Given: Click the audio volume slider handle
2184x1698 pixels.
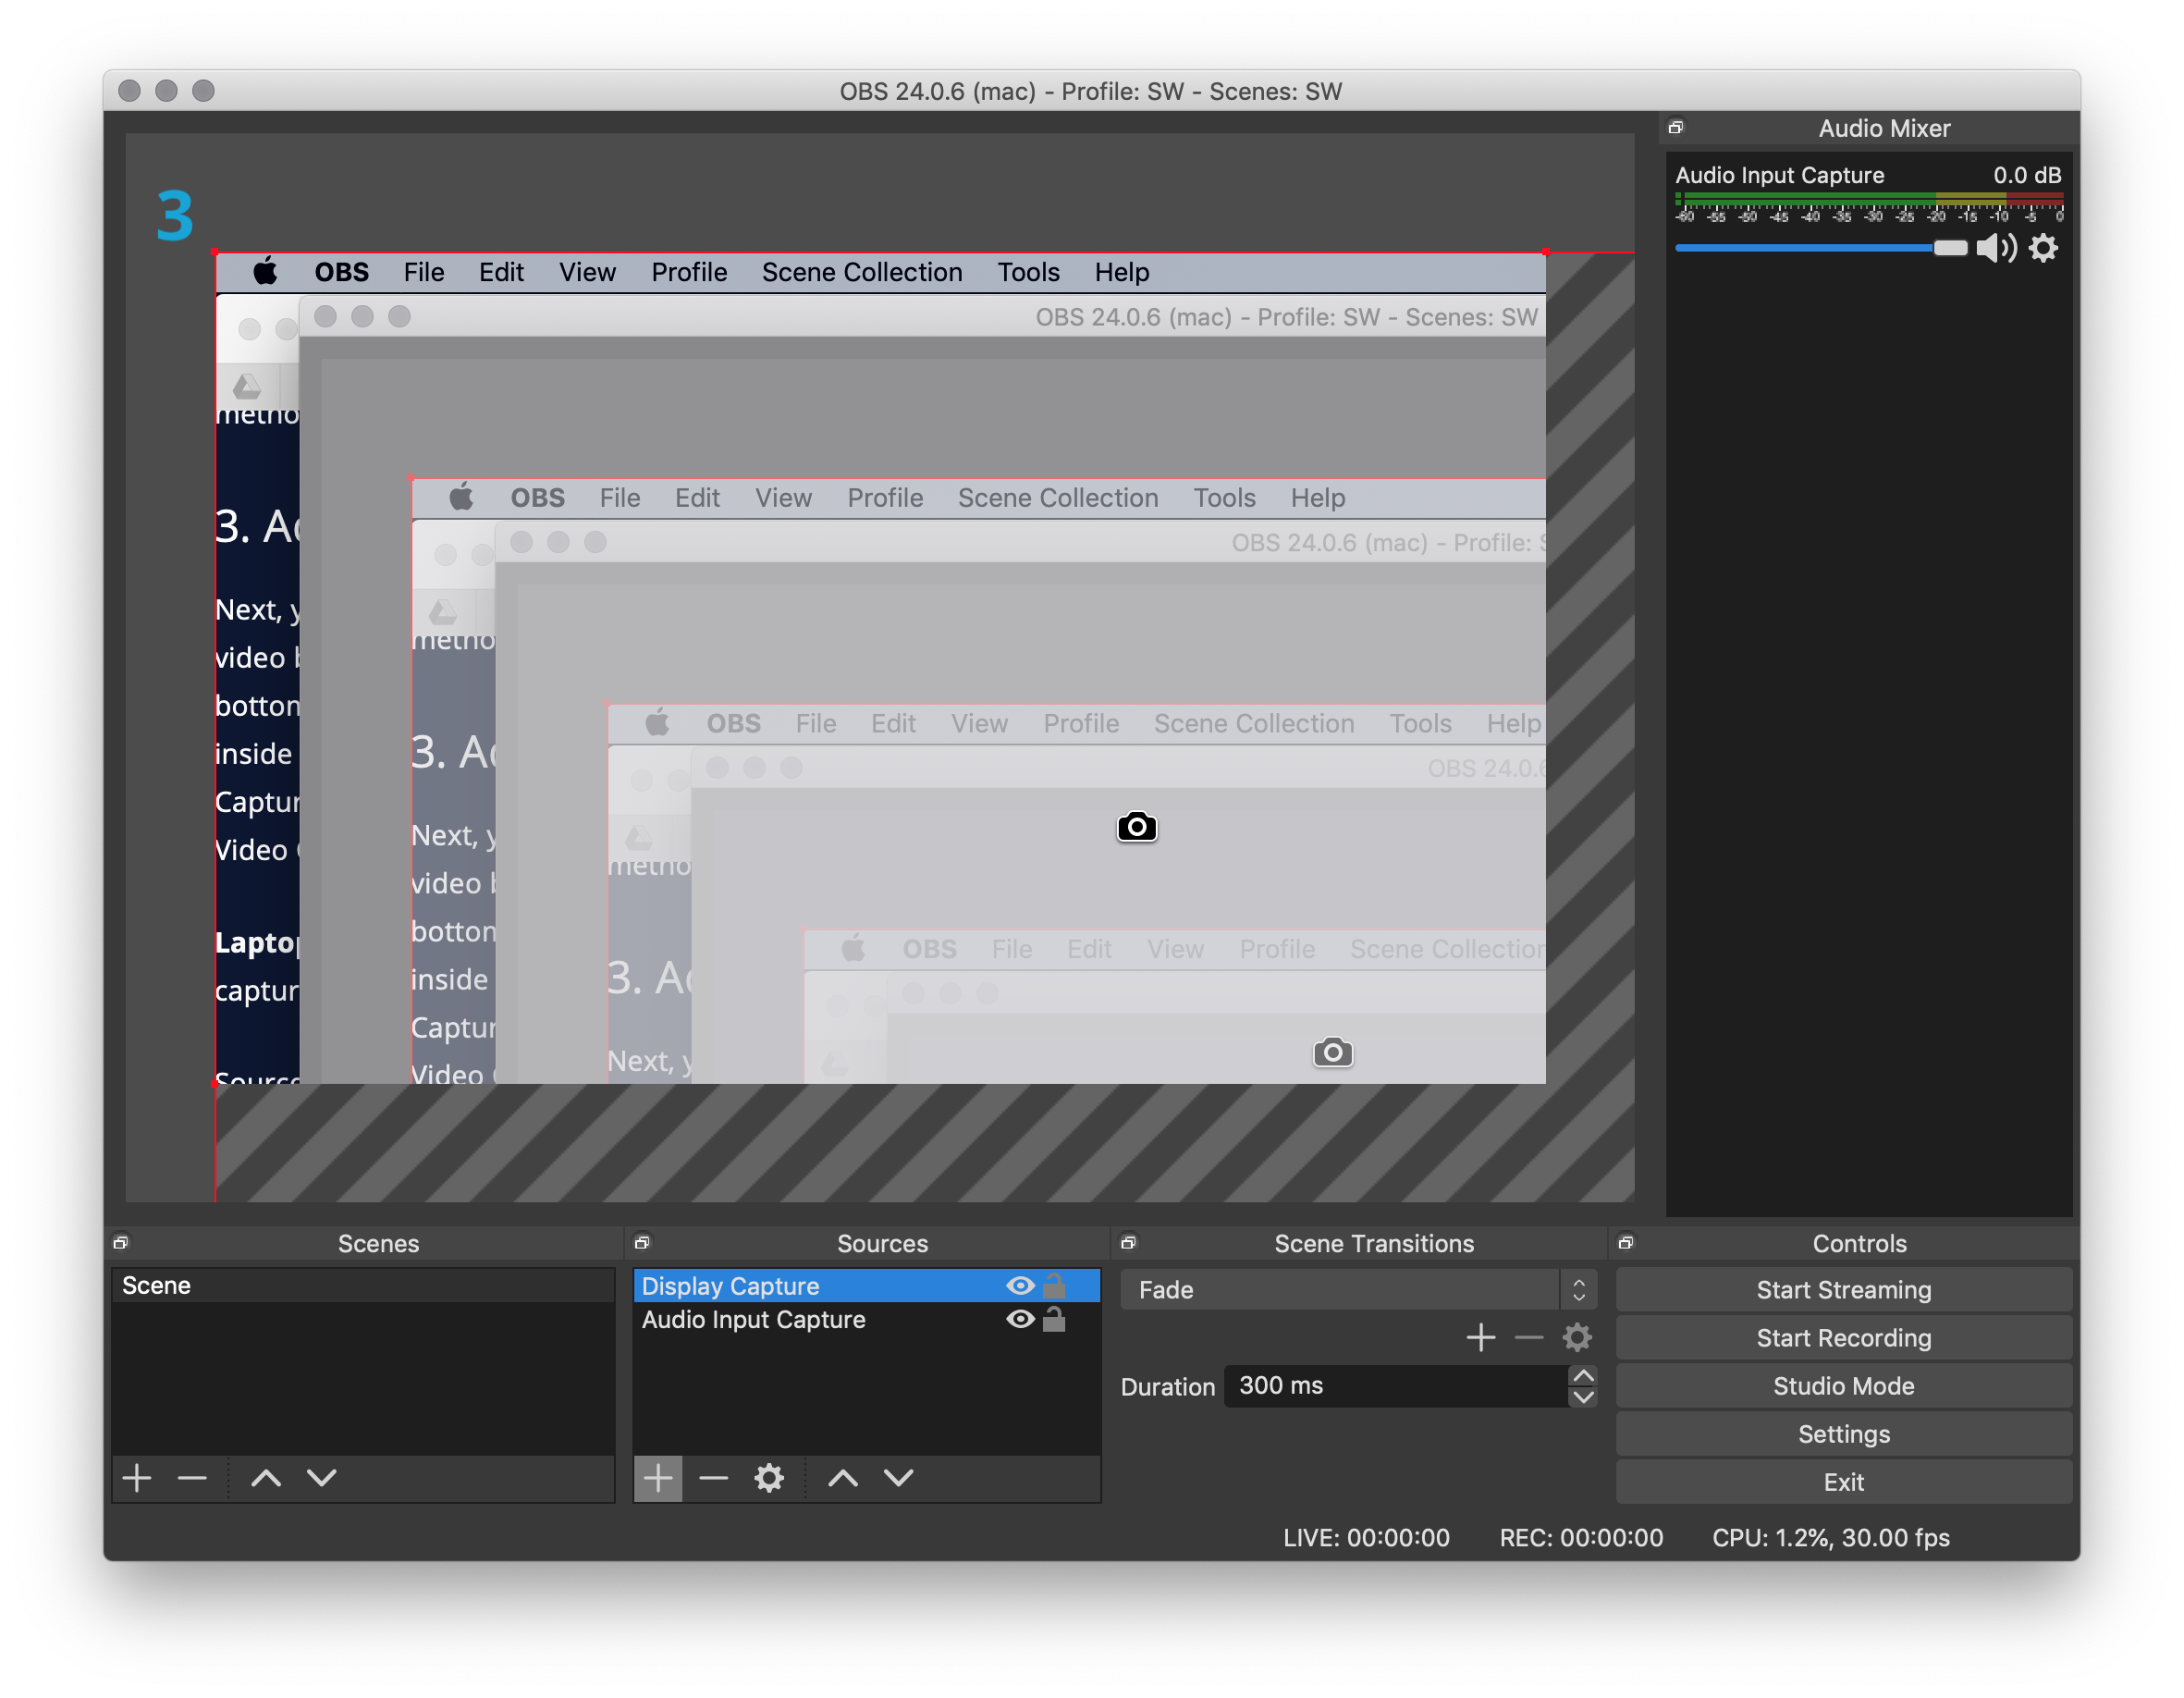Looking at the screenshot, I should 1949,248.
